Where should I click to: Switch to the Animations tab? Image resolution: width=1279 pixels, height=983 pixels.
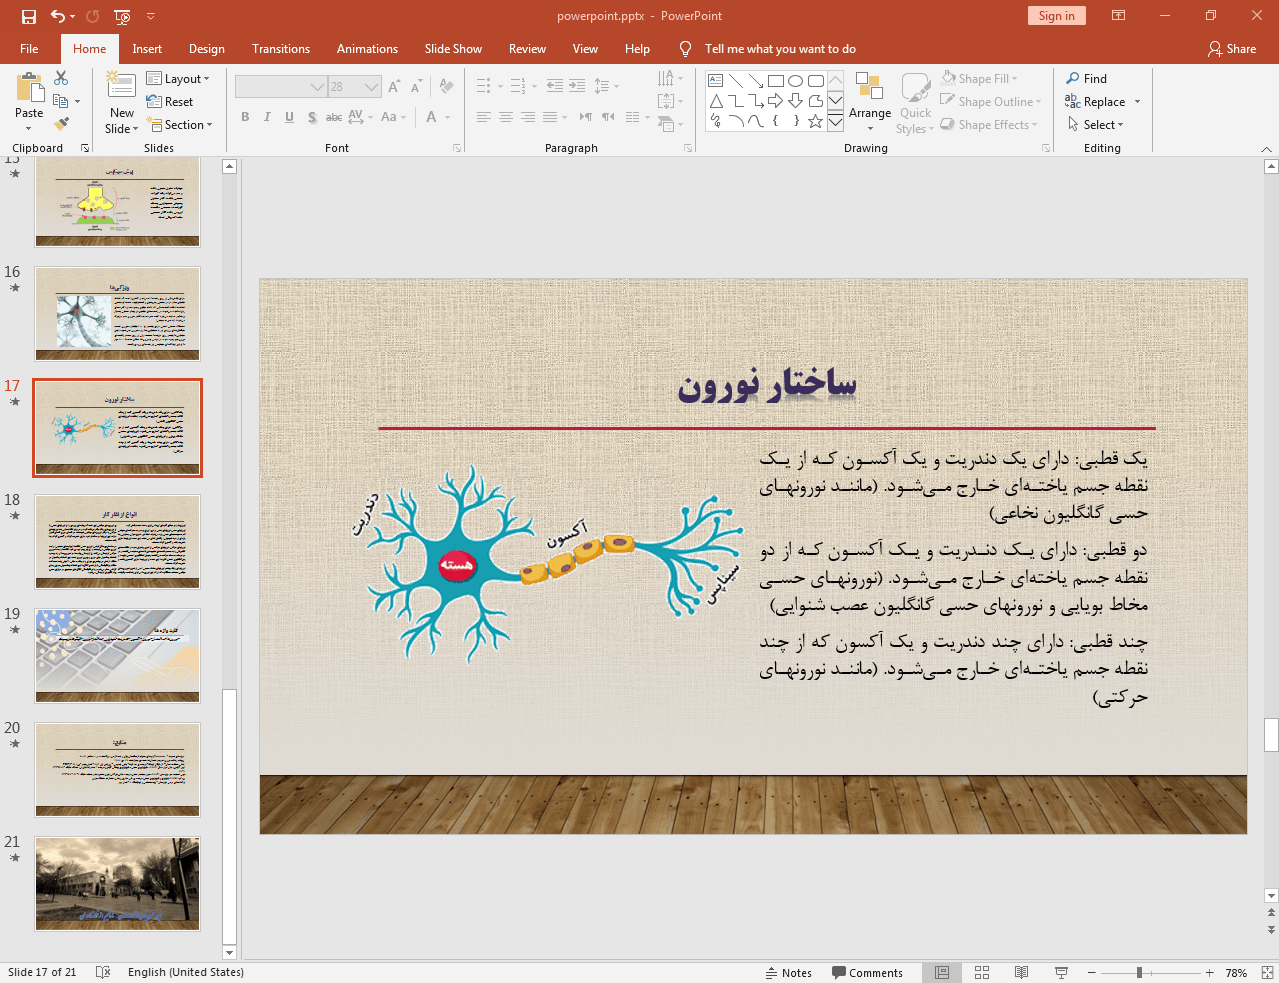pyautogui.click(x=367, y=48)
